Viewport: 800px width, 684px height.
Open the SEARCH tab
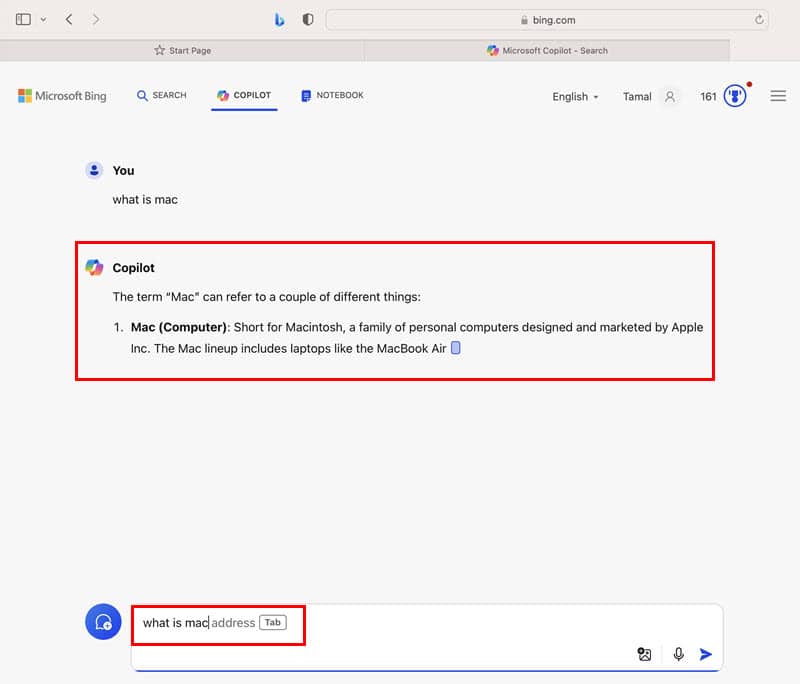[x=161, y=95]
